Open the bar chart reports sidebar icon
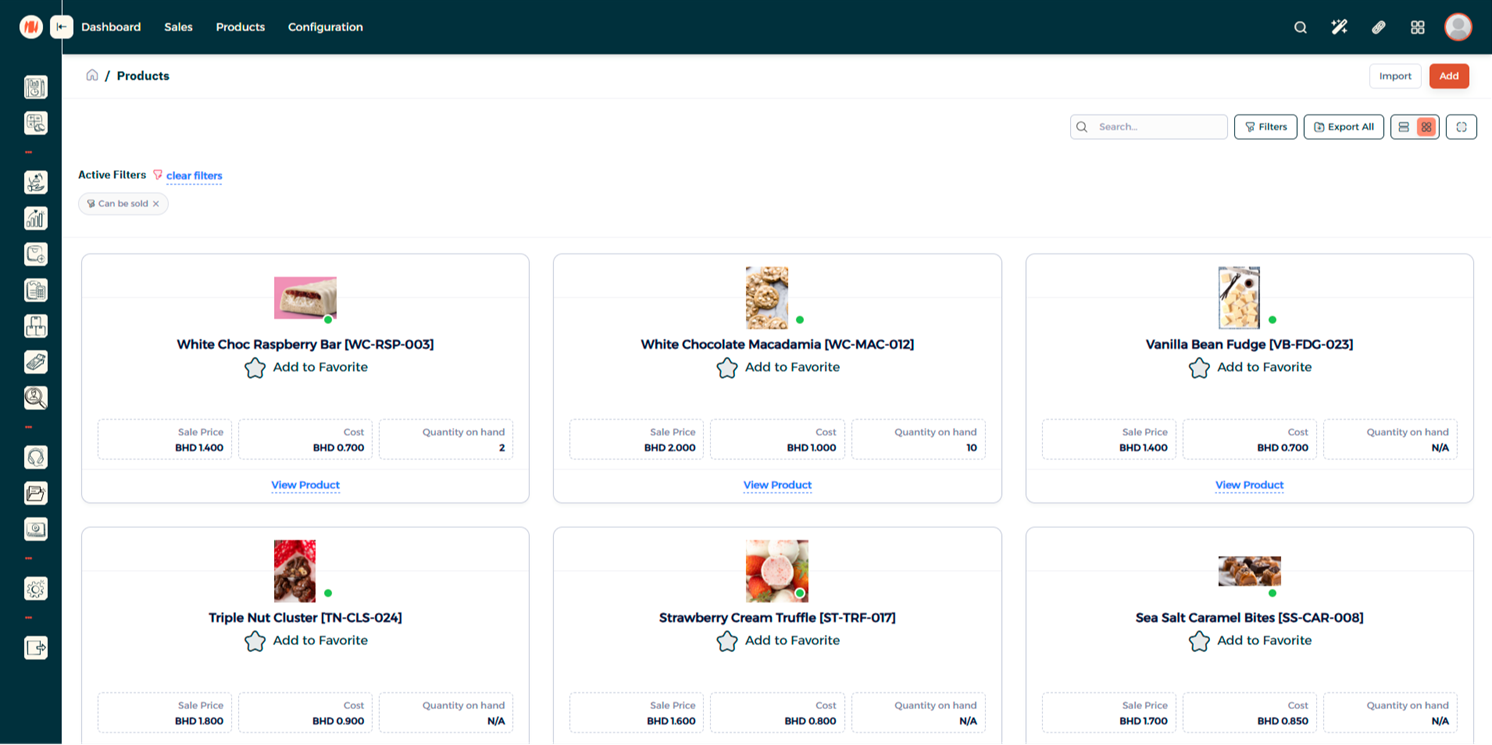1492x745 pixels. [x=36, y=218]
